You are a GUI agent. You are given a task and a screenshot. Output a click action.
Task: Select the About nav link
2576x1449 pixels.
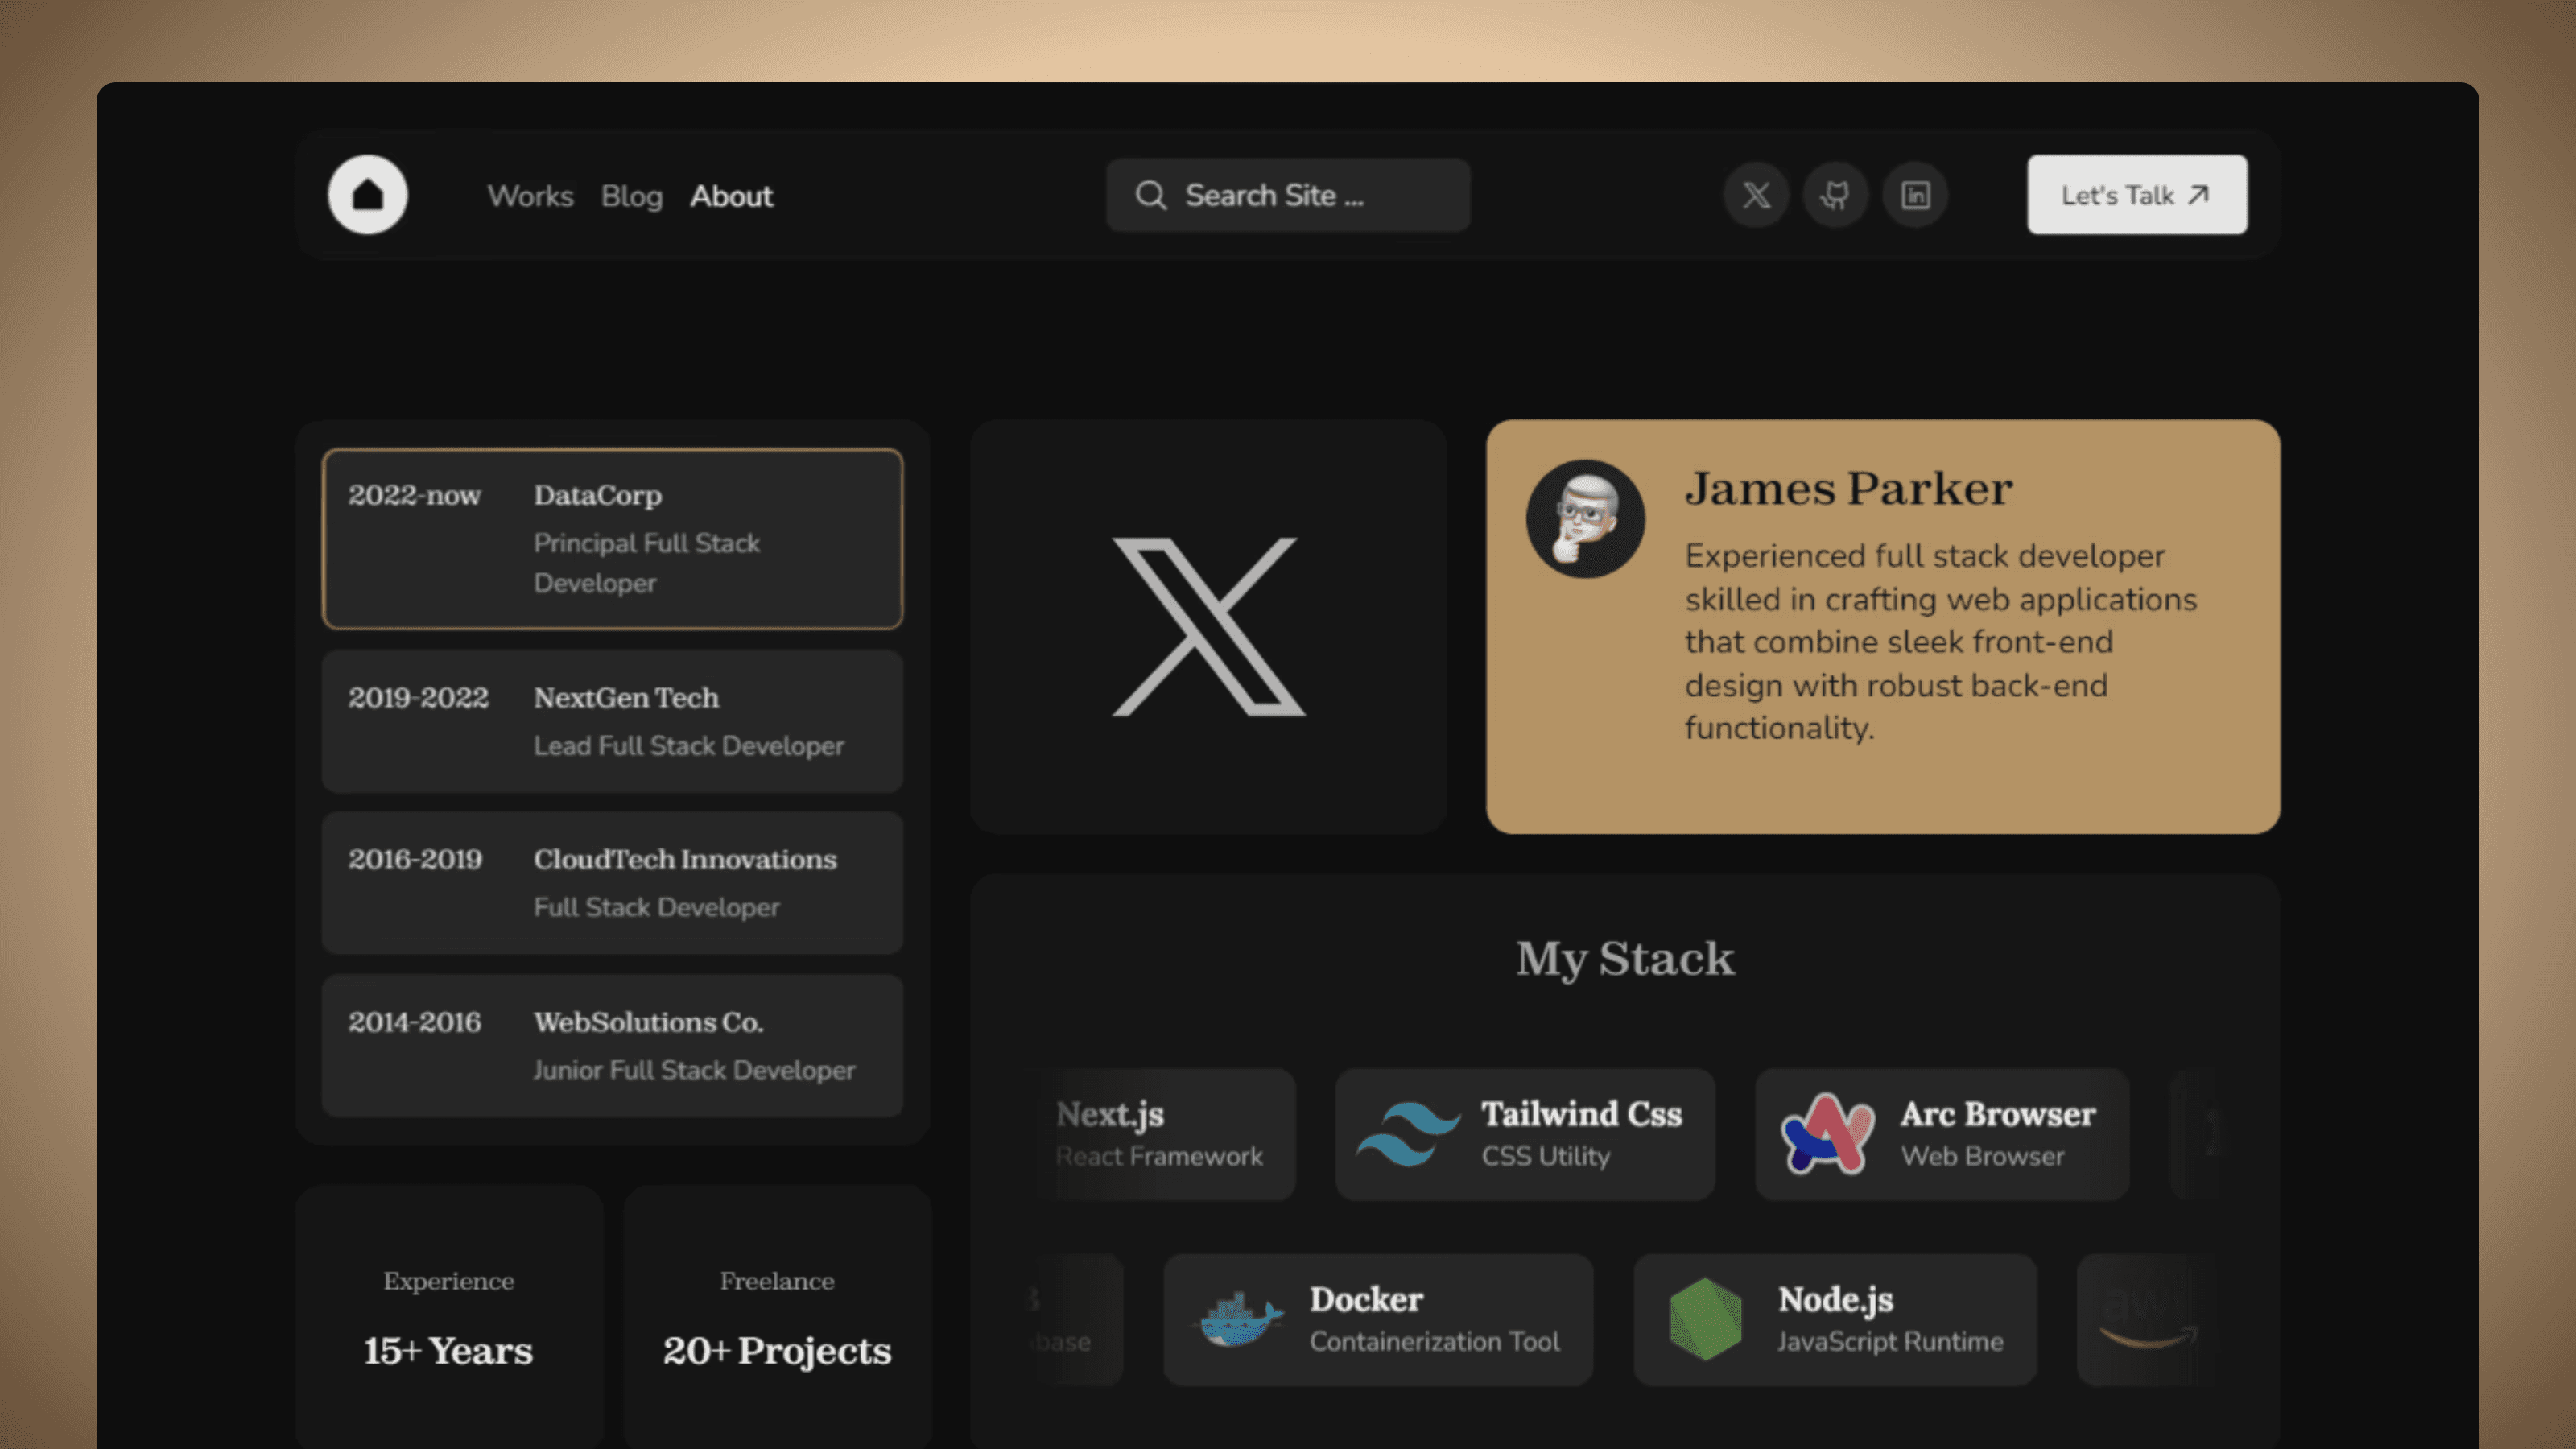click(x=731, y=196)
